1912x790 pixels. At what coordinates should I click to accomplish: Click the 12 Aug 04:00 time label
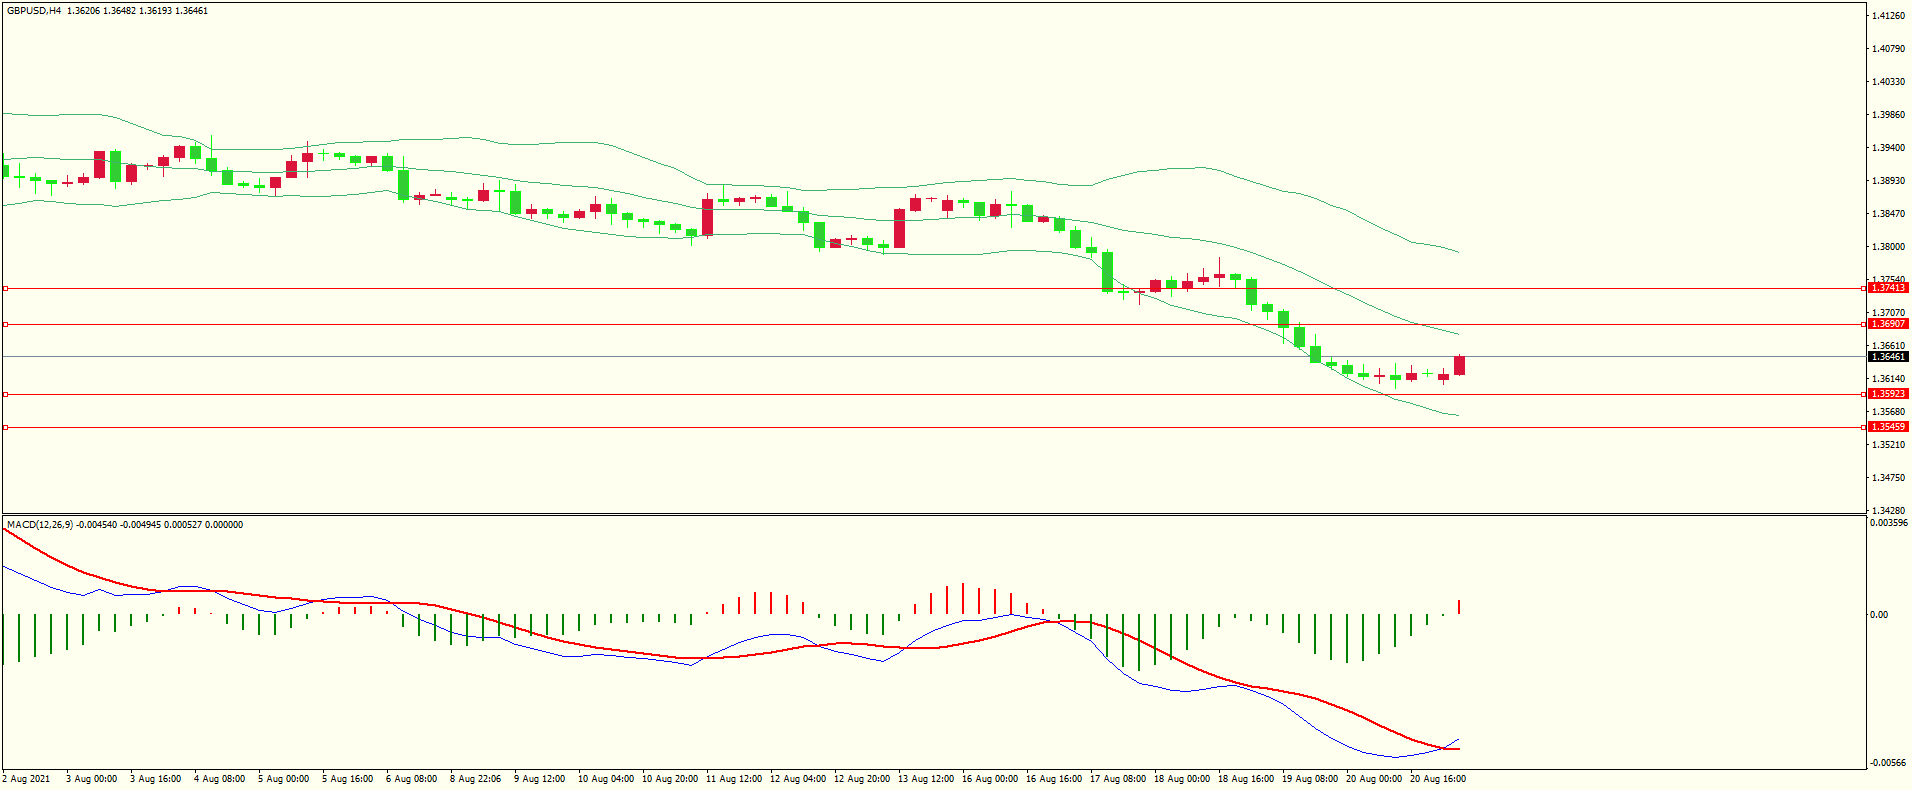tap(798, 779)
